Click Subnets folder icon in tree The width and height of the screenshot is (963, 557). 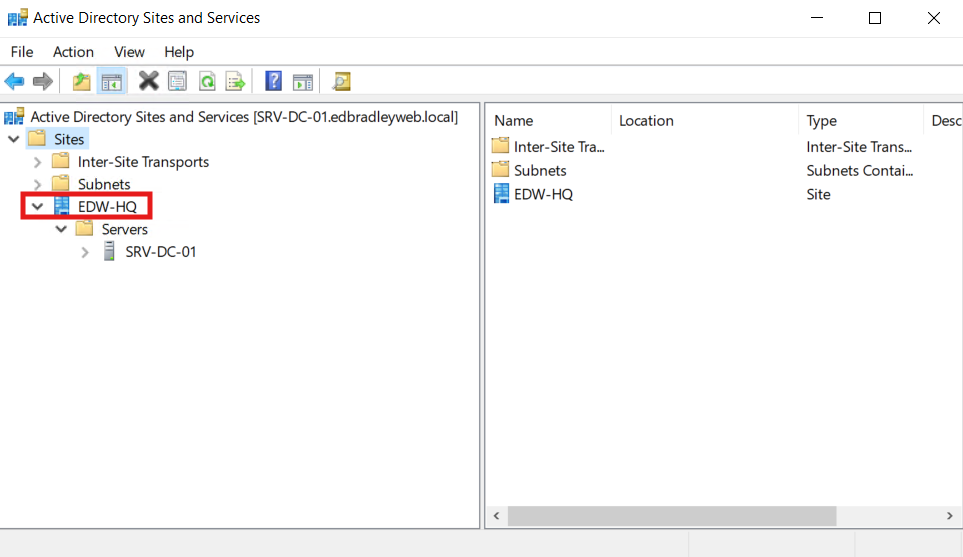coord(60,184)
